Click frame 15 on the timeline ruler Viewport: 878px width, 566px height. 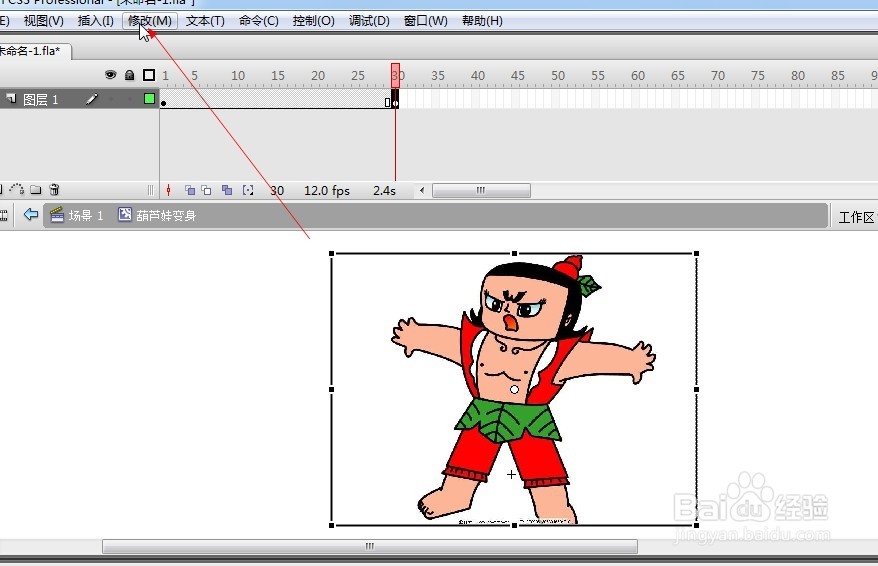(x=278, y=75)
